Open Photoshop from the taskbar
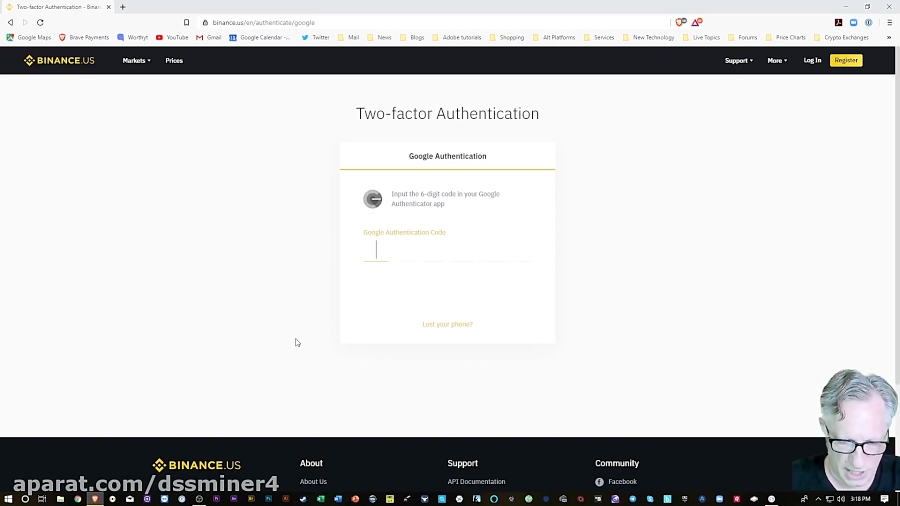Screen dimensions: 900x506 coord(268,499)
